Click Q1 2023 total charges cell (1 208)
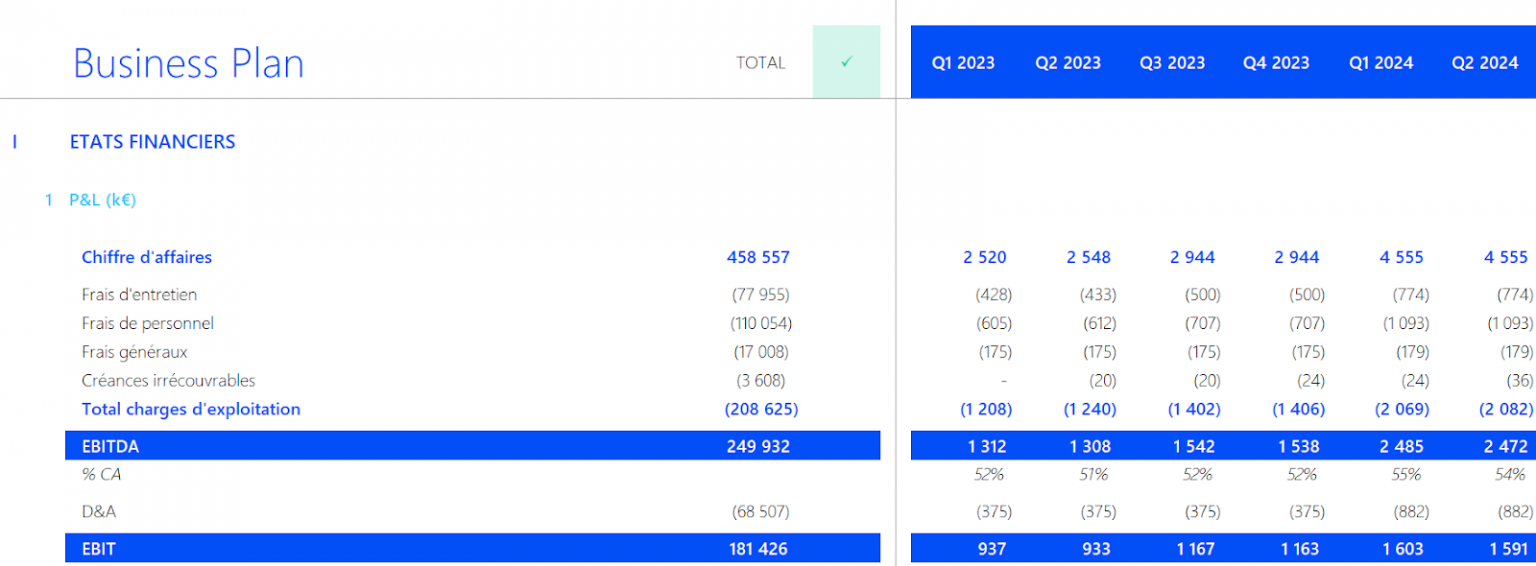Screen dimensions: 1536x566 click(986, 409)
